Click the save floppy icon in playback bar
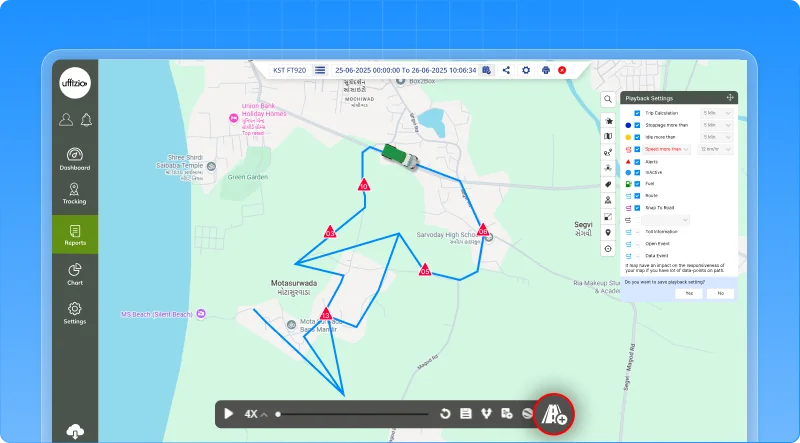The image size is (800, 443). point(466,414)
